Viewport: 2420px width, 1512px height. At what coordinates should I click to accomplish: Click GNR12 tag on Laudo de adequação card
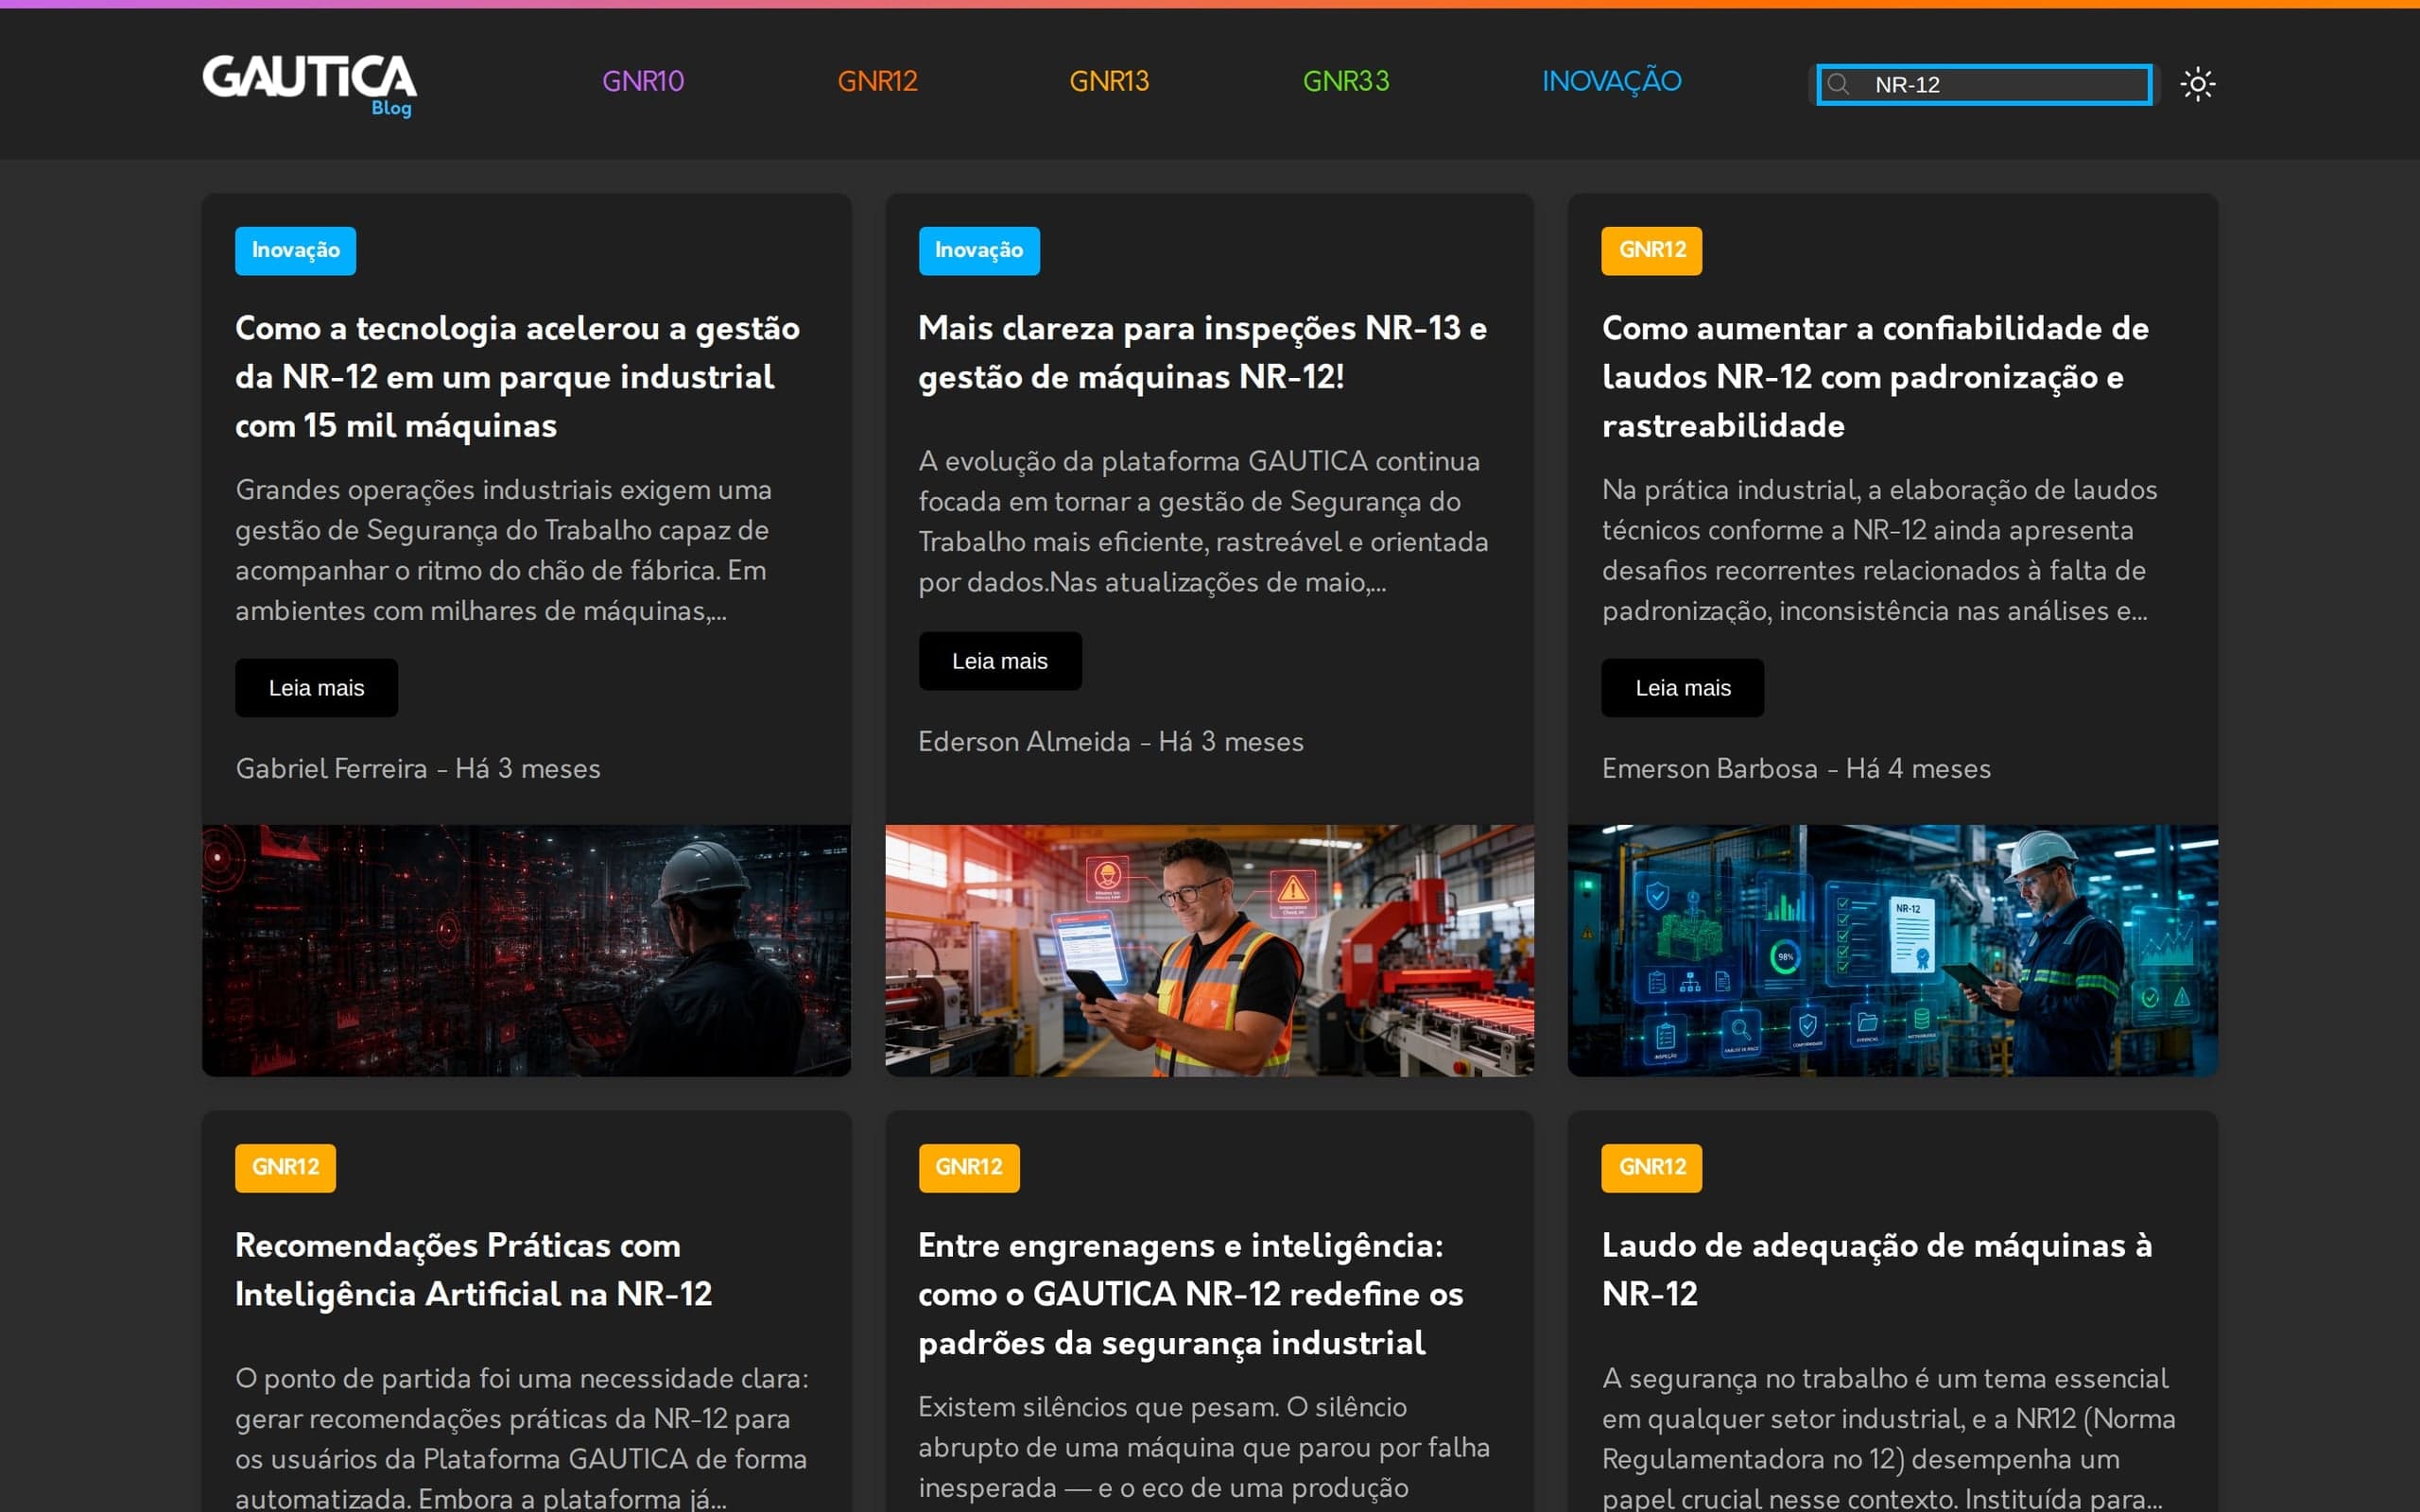pyautogui.click(x=1652, y=1167)
